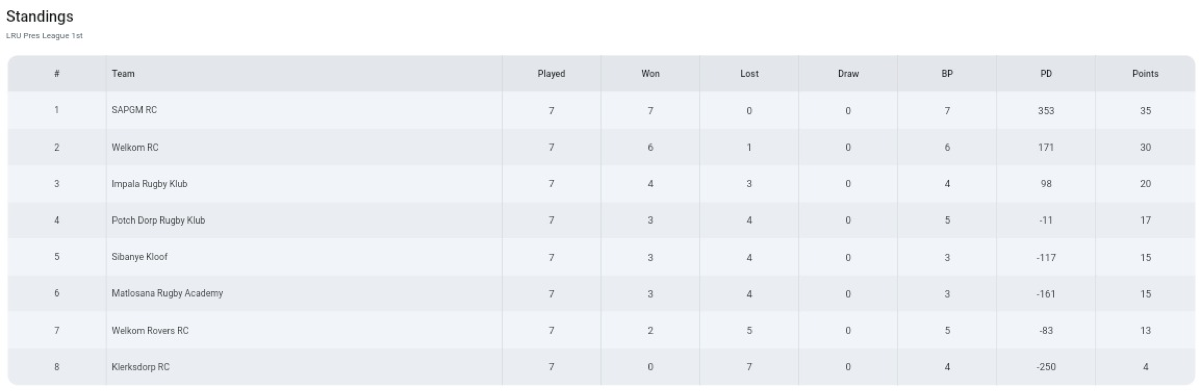Image resolution: width=1200 pixels, height=391 pixels.
Task: Open the Impala Rugby Klub row
Action: point(599,184)
